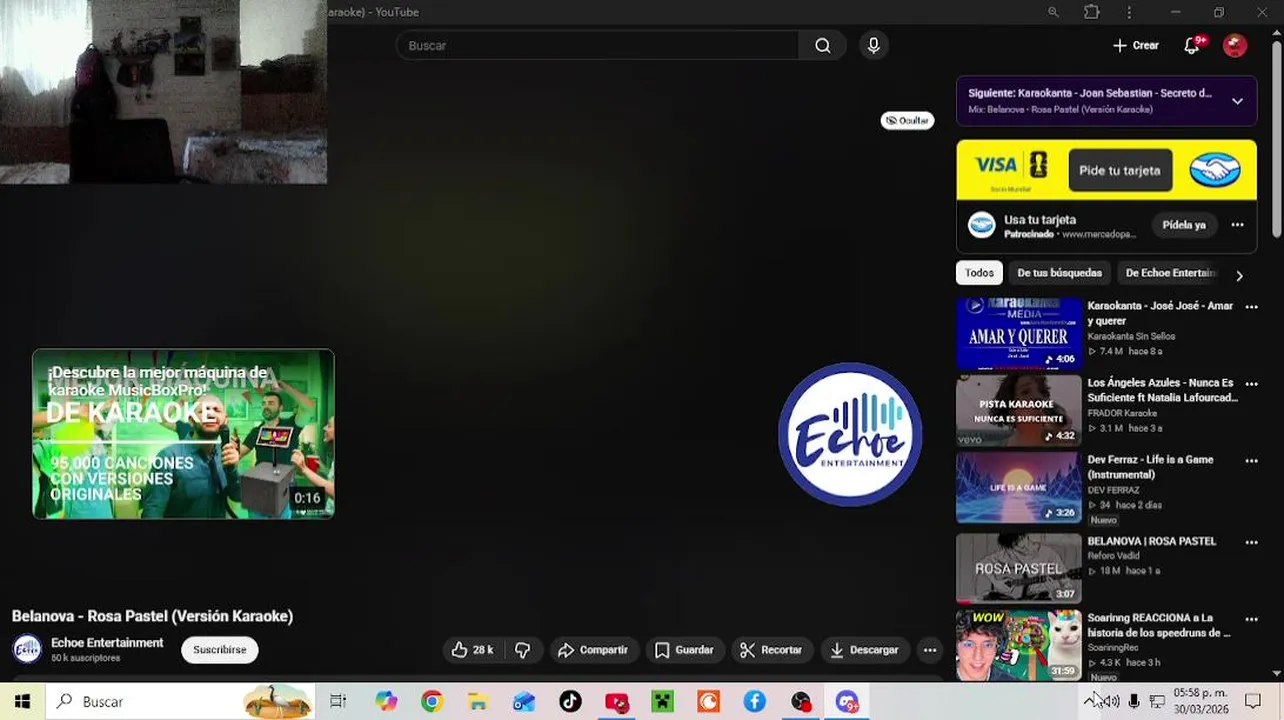
Task: Open Life is a Game thumbnail
Action: pos(1018,487)
